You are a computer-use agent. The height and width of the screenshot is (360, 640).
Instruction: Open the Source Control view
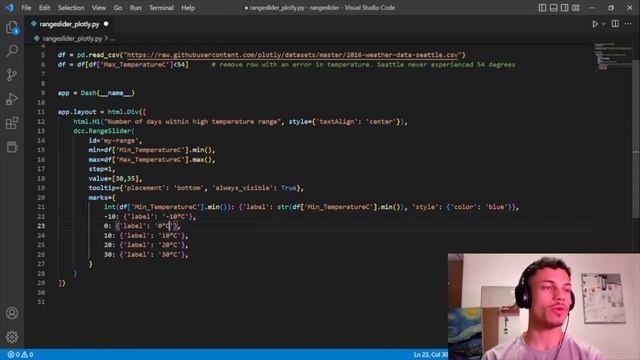coord(12,75)
